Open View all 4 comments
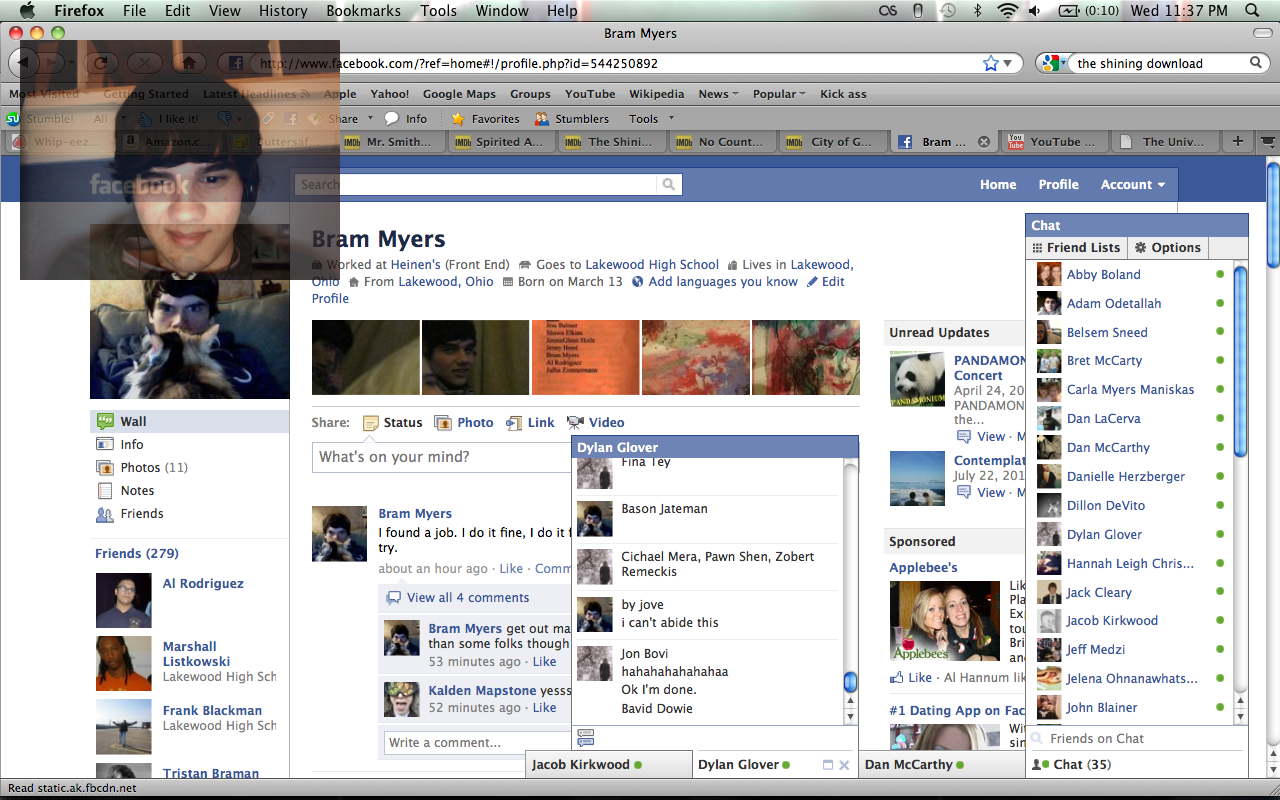The image size is (1280, 800). coord(468,598)
